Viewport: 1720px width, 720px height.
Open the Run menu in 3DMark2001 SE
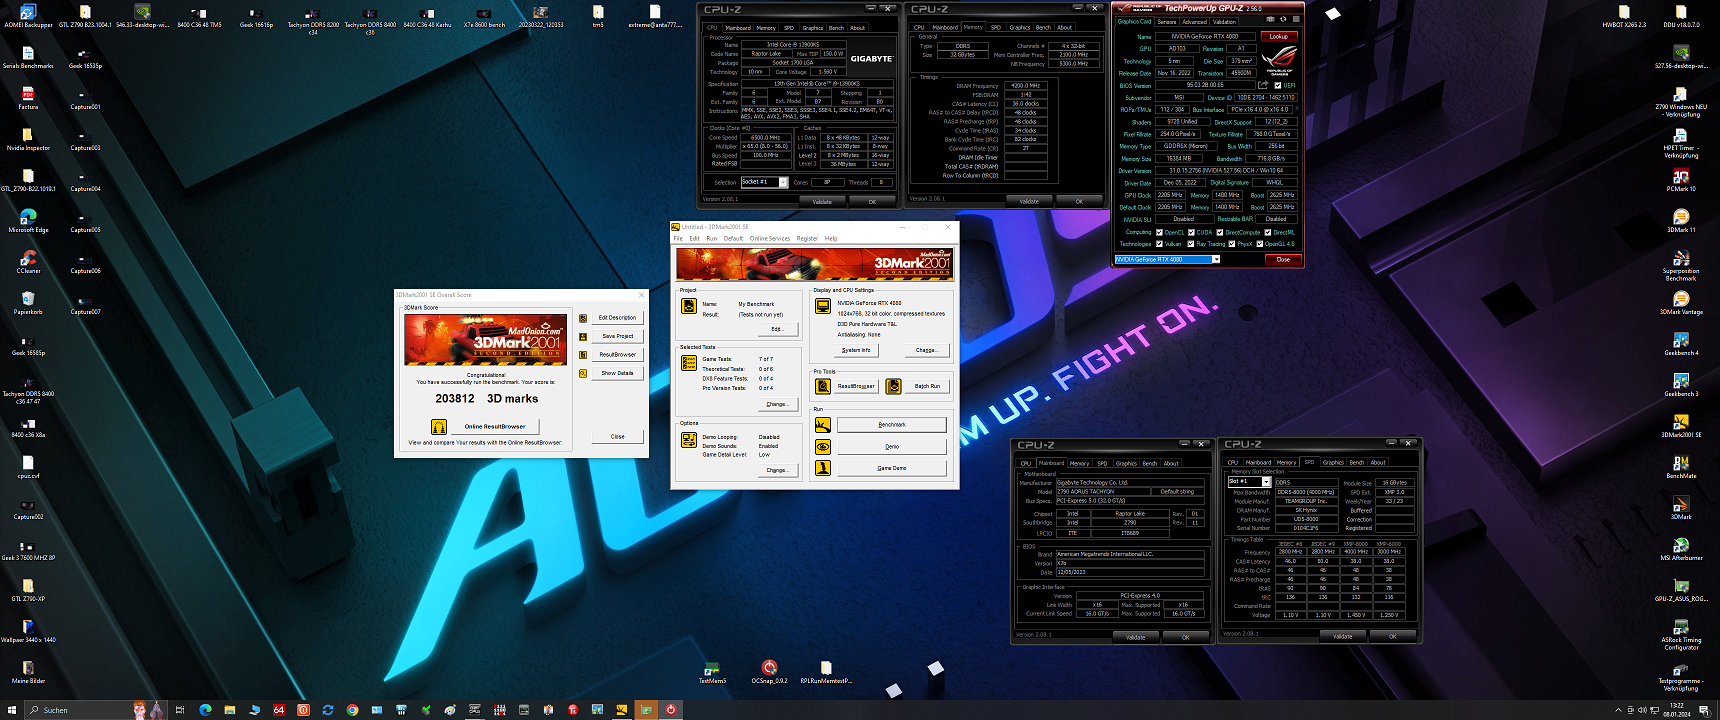pos(712,238)
